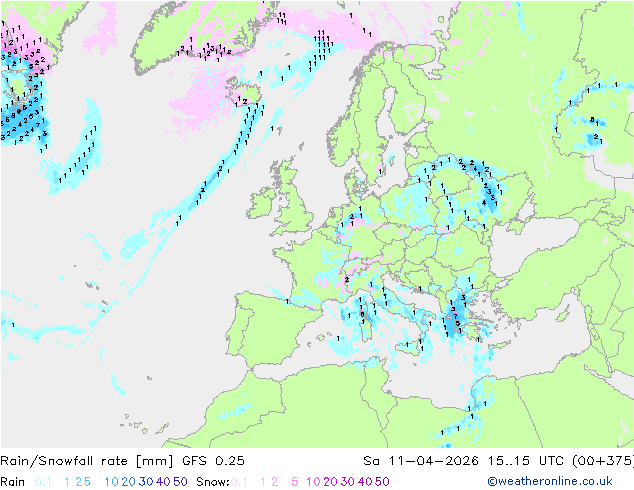634x490 pixels.
Task: Select the Snow 20 legend value
Action: pos(330,482)
